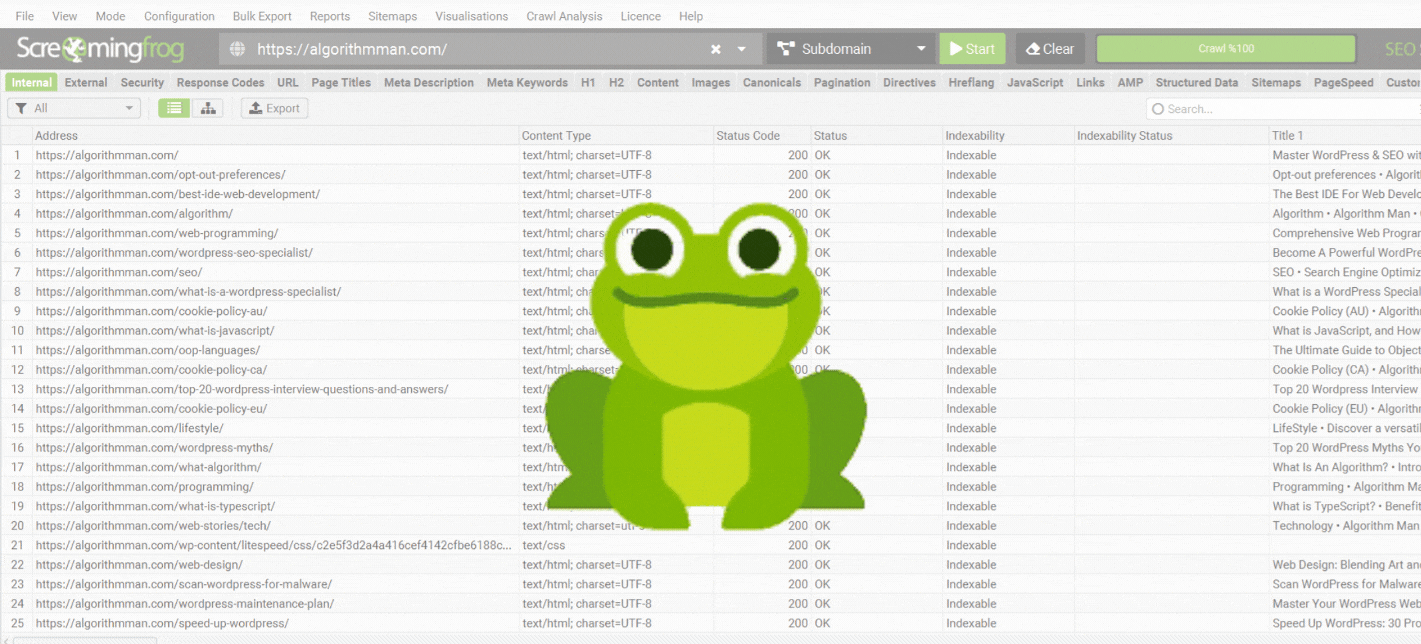Select the Structured Data tab
This screenshot has width=1421, height=644.
(x=1197, y=83)
